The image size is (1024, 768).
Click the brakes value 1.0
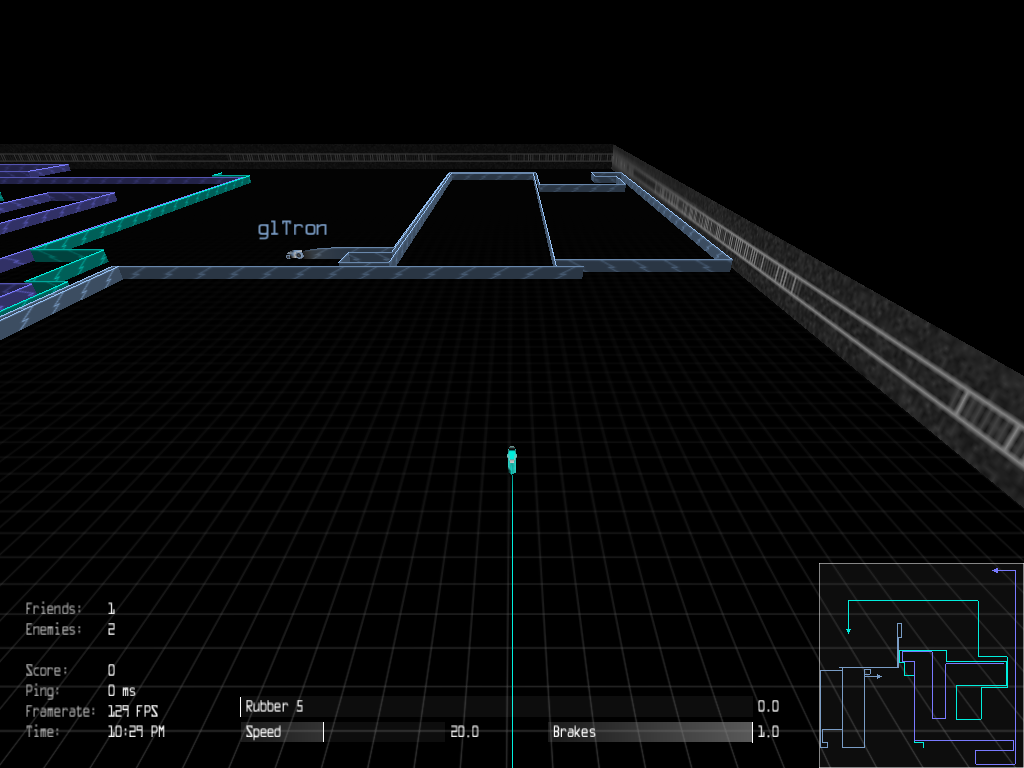(x=768, y=732)
